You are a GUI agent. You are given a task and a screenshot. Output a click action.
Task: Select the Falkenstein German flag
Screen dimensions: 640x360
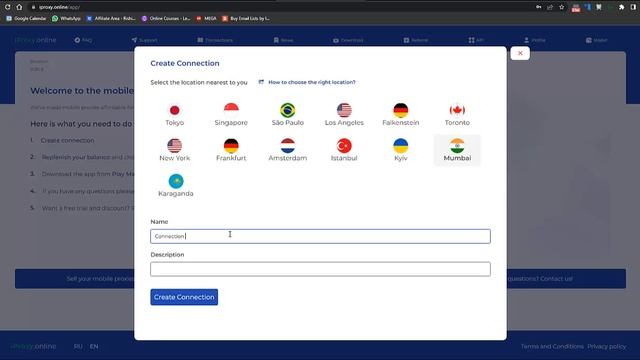coord(401,111)
